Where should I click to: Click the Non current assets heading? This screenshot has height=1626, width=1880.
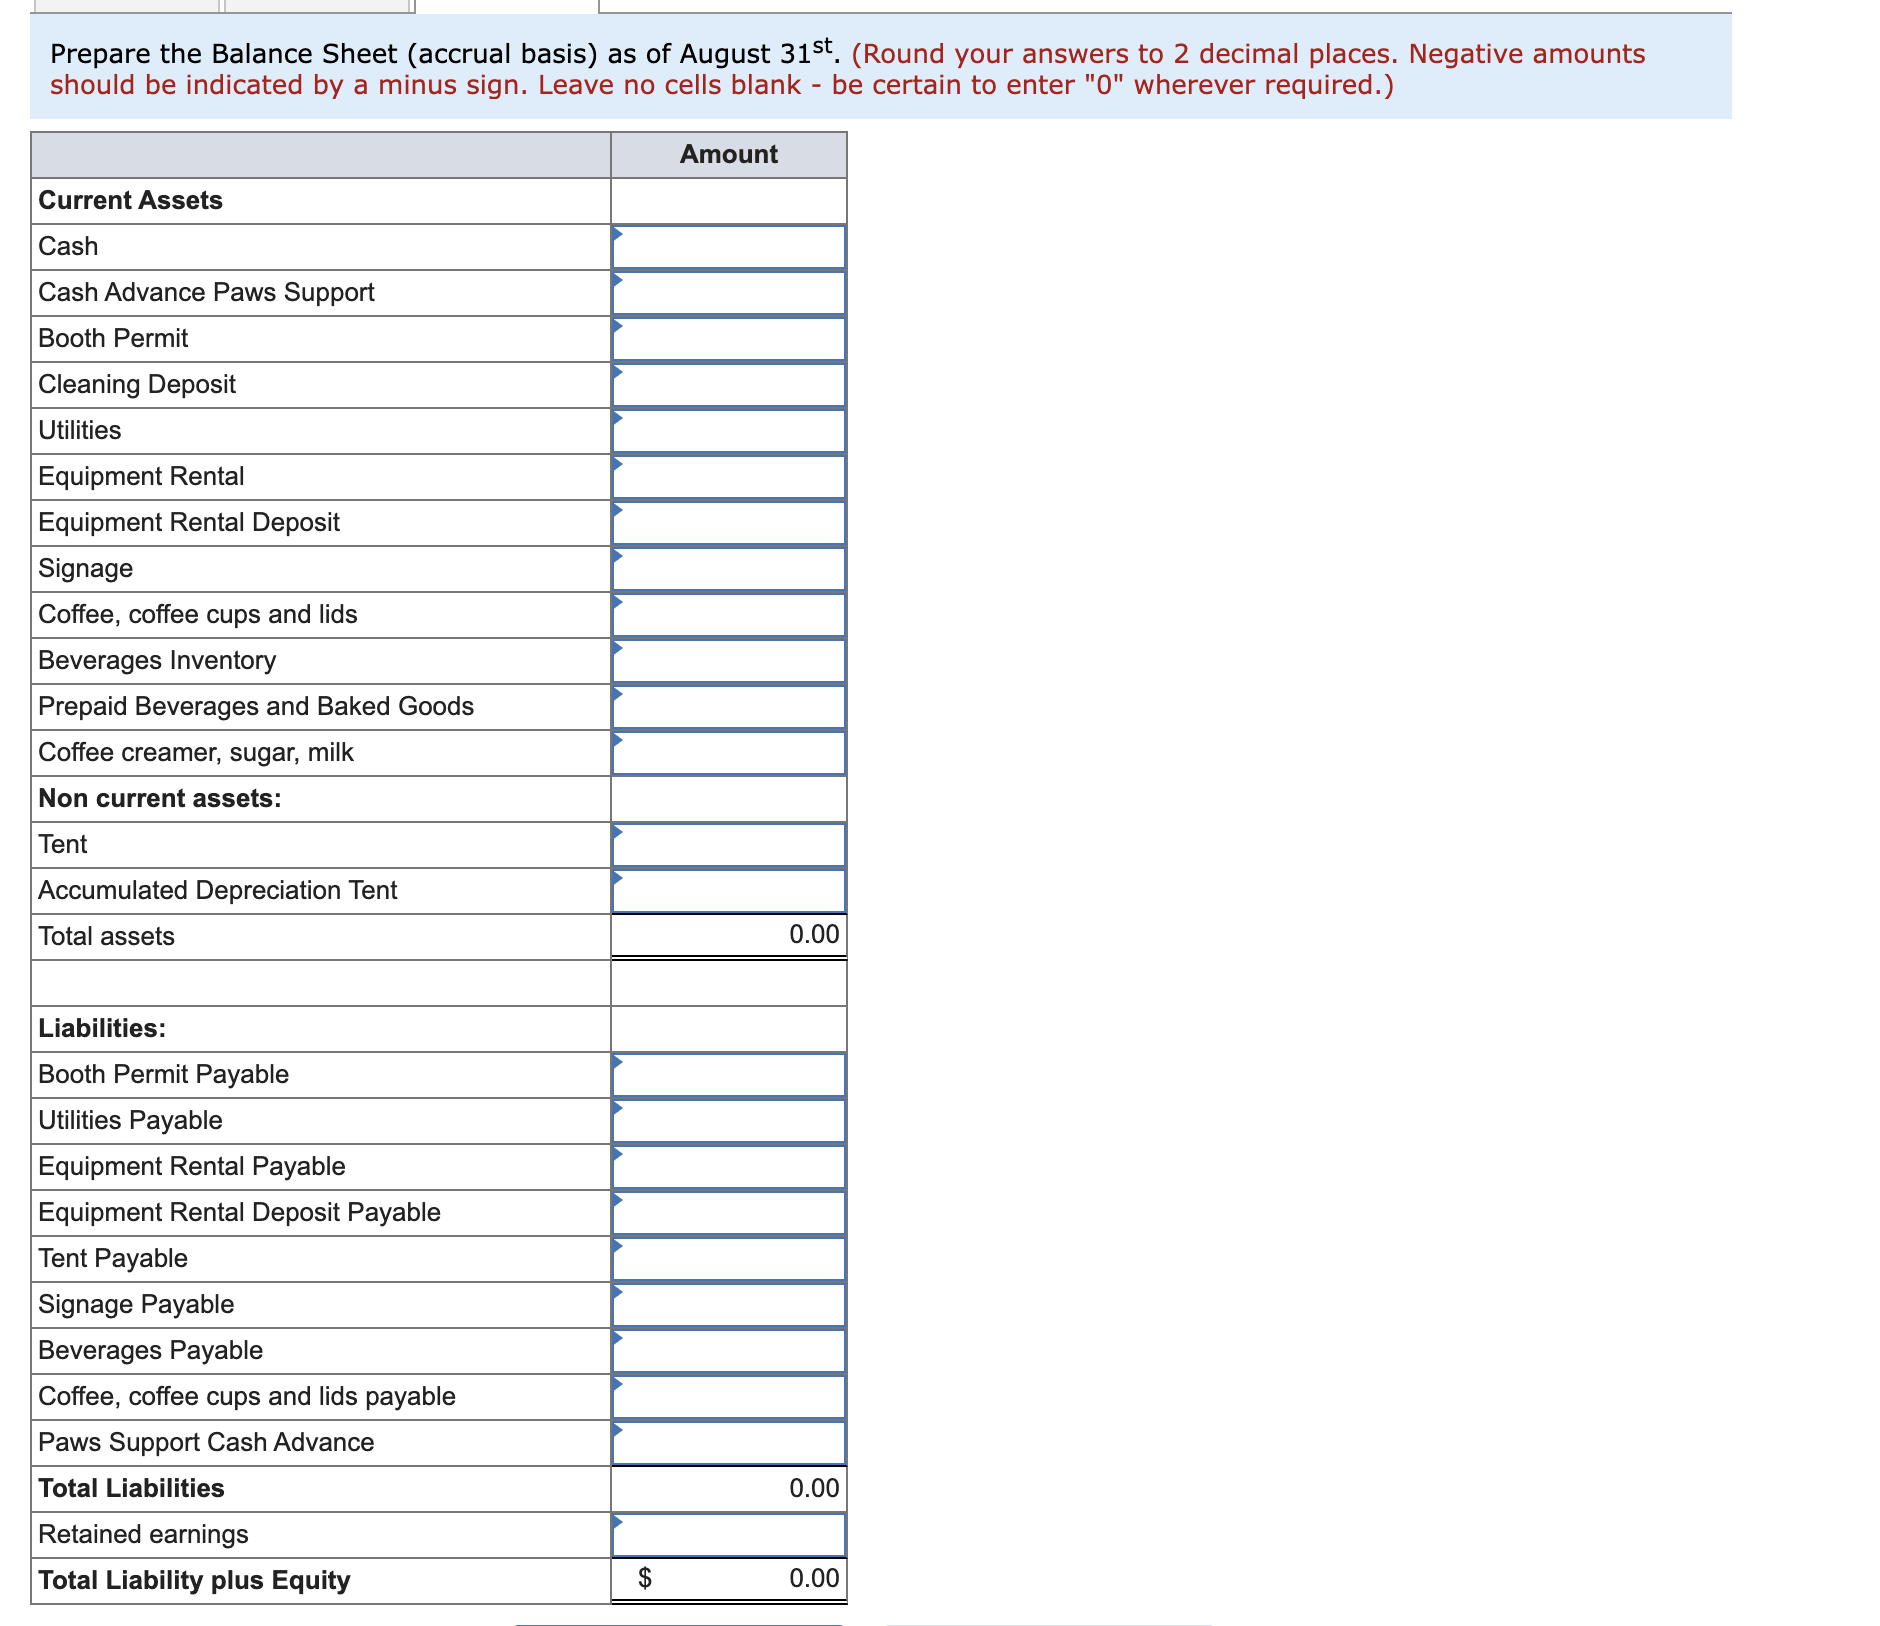(160, 798)
